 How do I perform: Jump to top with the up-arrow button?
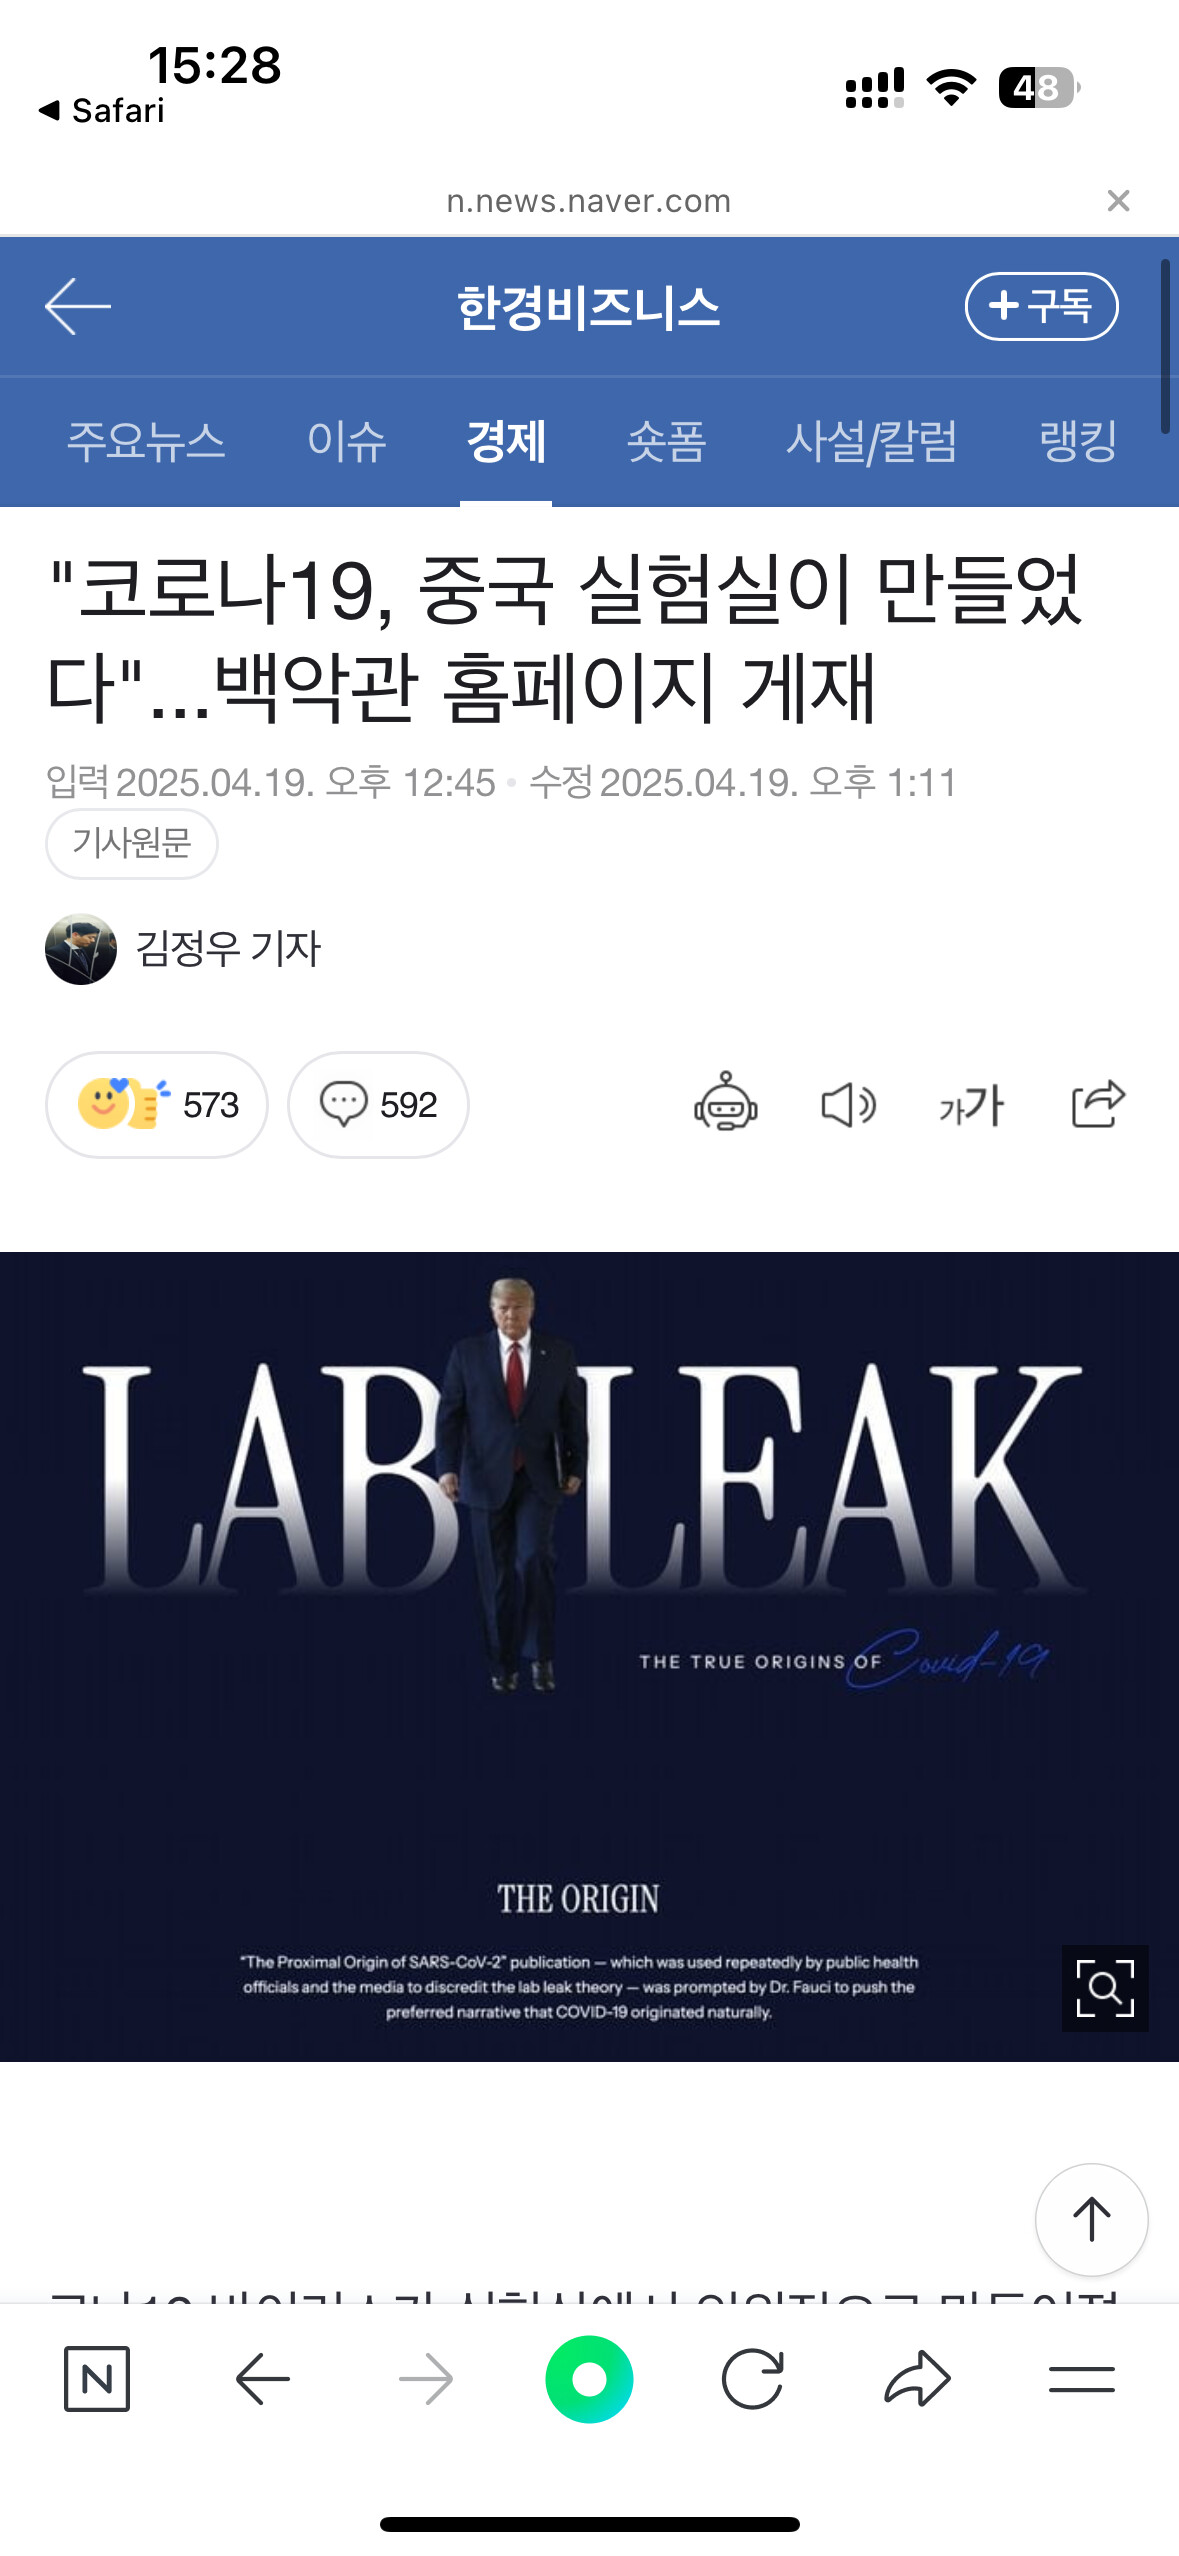tap(1091, 2219)
